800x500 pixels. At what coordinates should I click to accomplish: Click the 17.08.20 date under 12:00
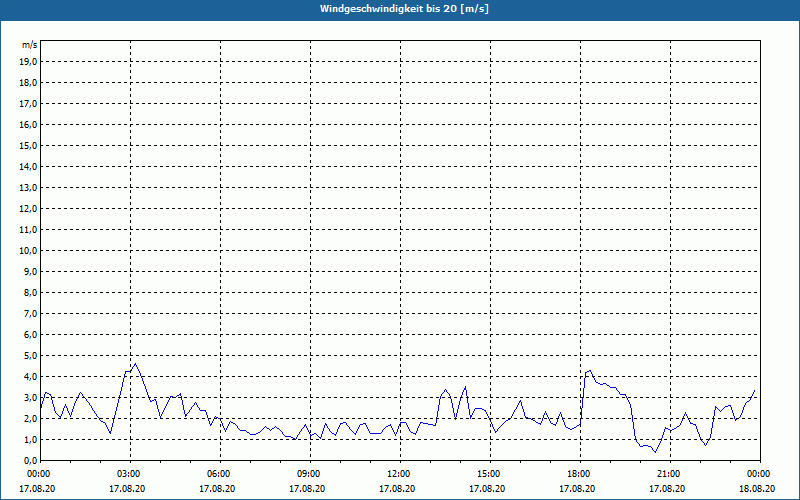tap(397, 489)
